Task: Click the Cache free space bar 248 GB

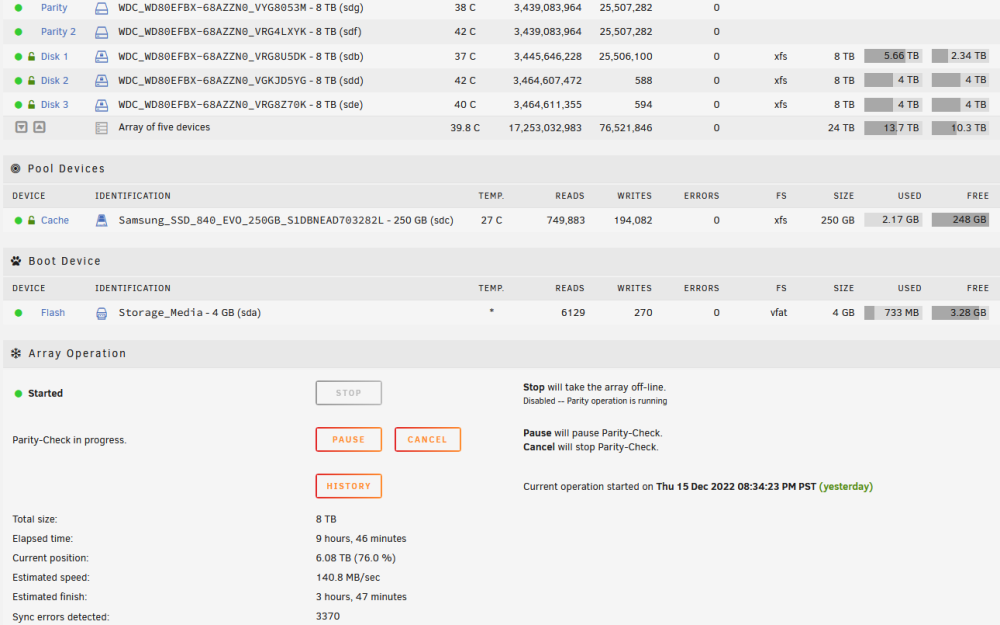Action: (x=960, y=220)
